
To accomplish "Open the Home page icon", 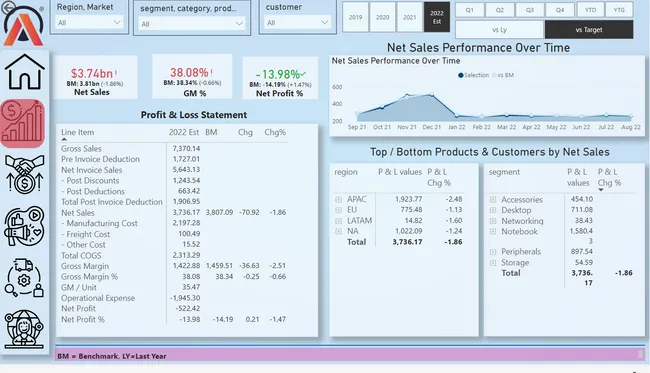I will point(24,73).
